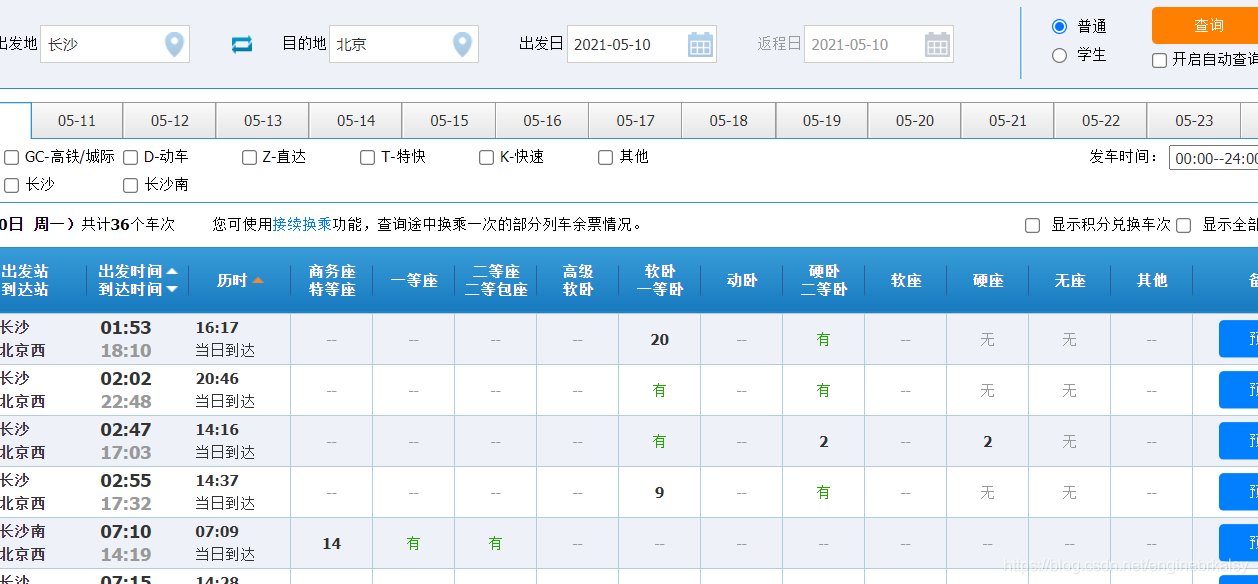Click 二等座 有 for the 07:10 train
Viewport: 1258px width, 584px height.
[496, 544]
